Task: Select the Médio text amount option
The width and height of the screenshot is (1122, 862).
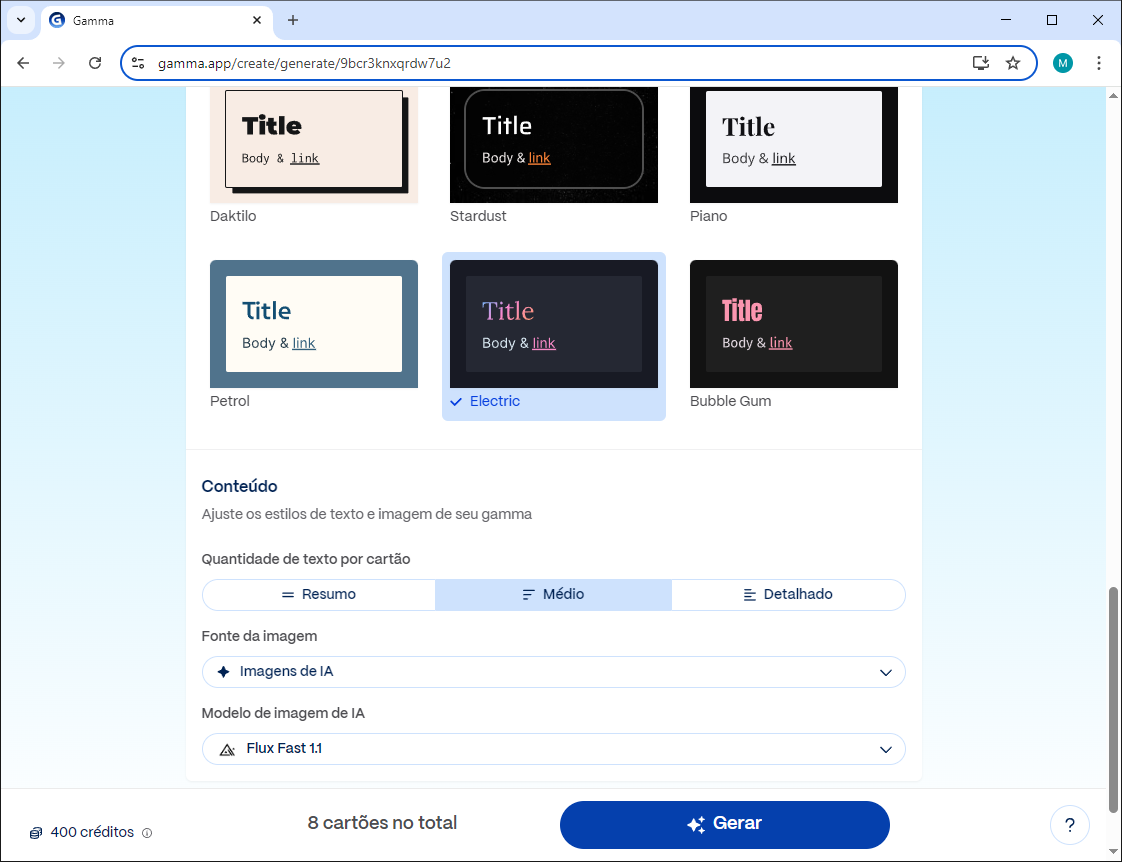Action: pyautogui.click(x=553, y=594)
